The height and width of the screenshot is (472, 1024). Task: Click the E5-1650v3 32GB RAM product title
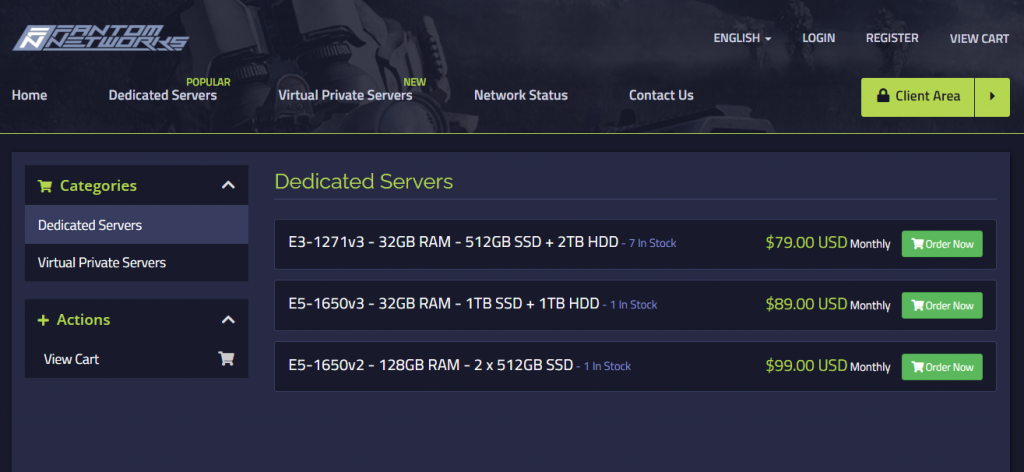[x=444, y=304]
